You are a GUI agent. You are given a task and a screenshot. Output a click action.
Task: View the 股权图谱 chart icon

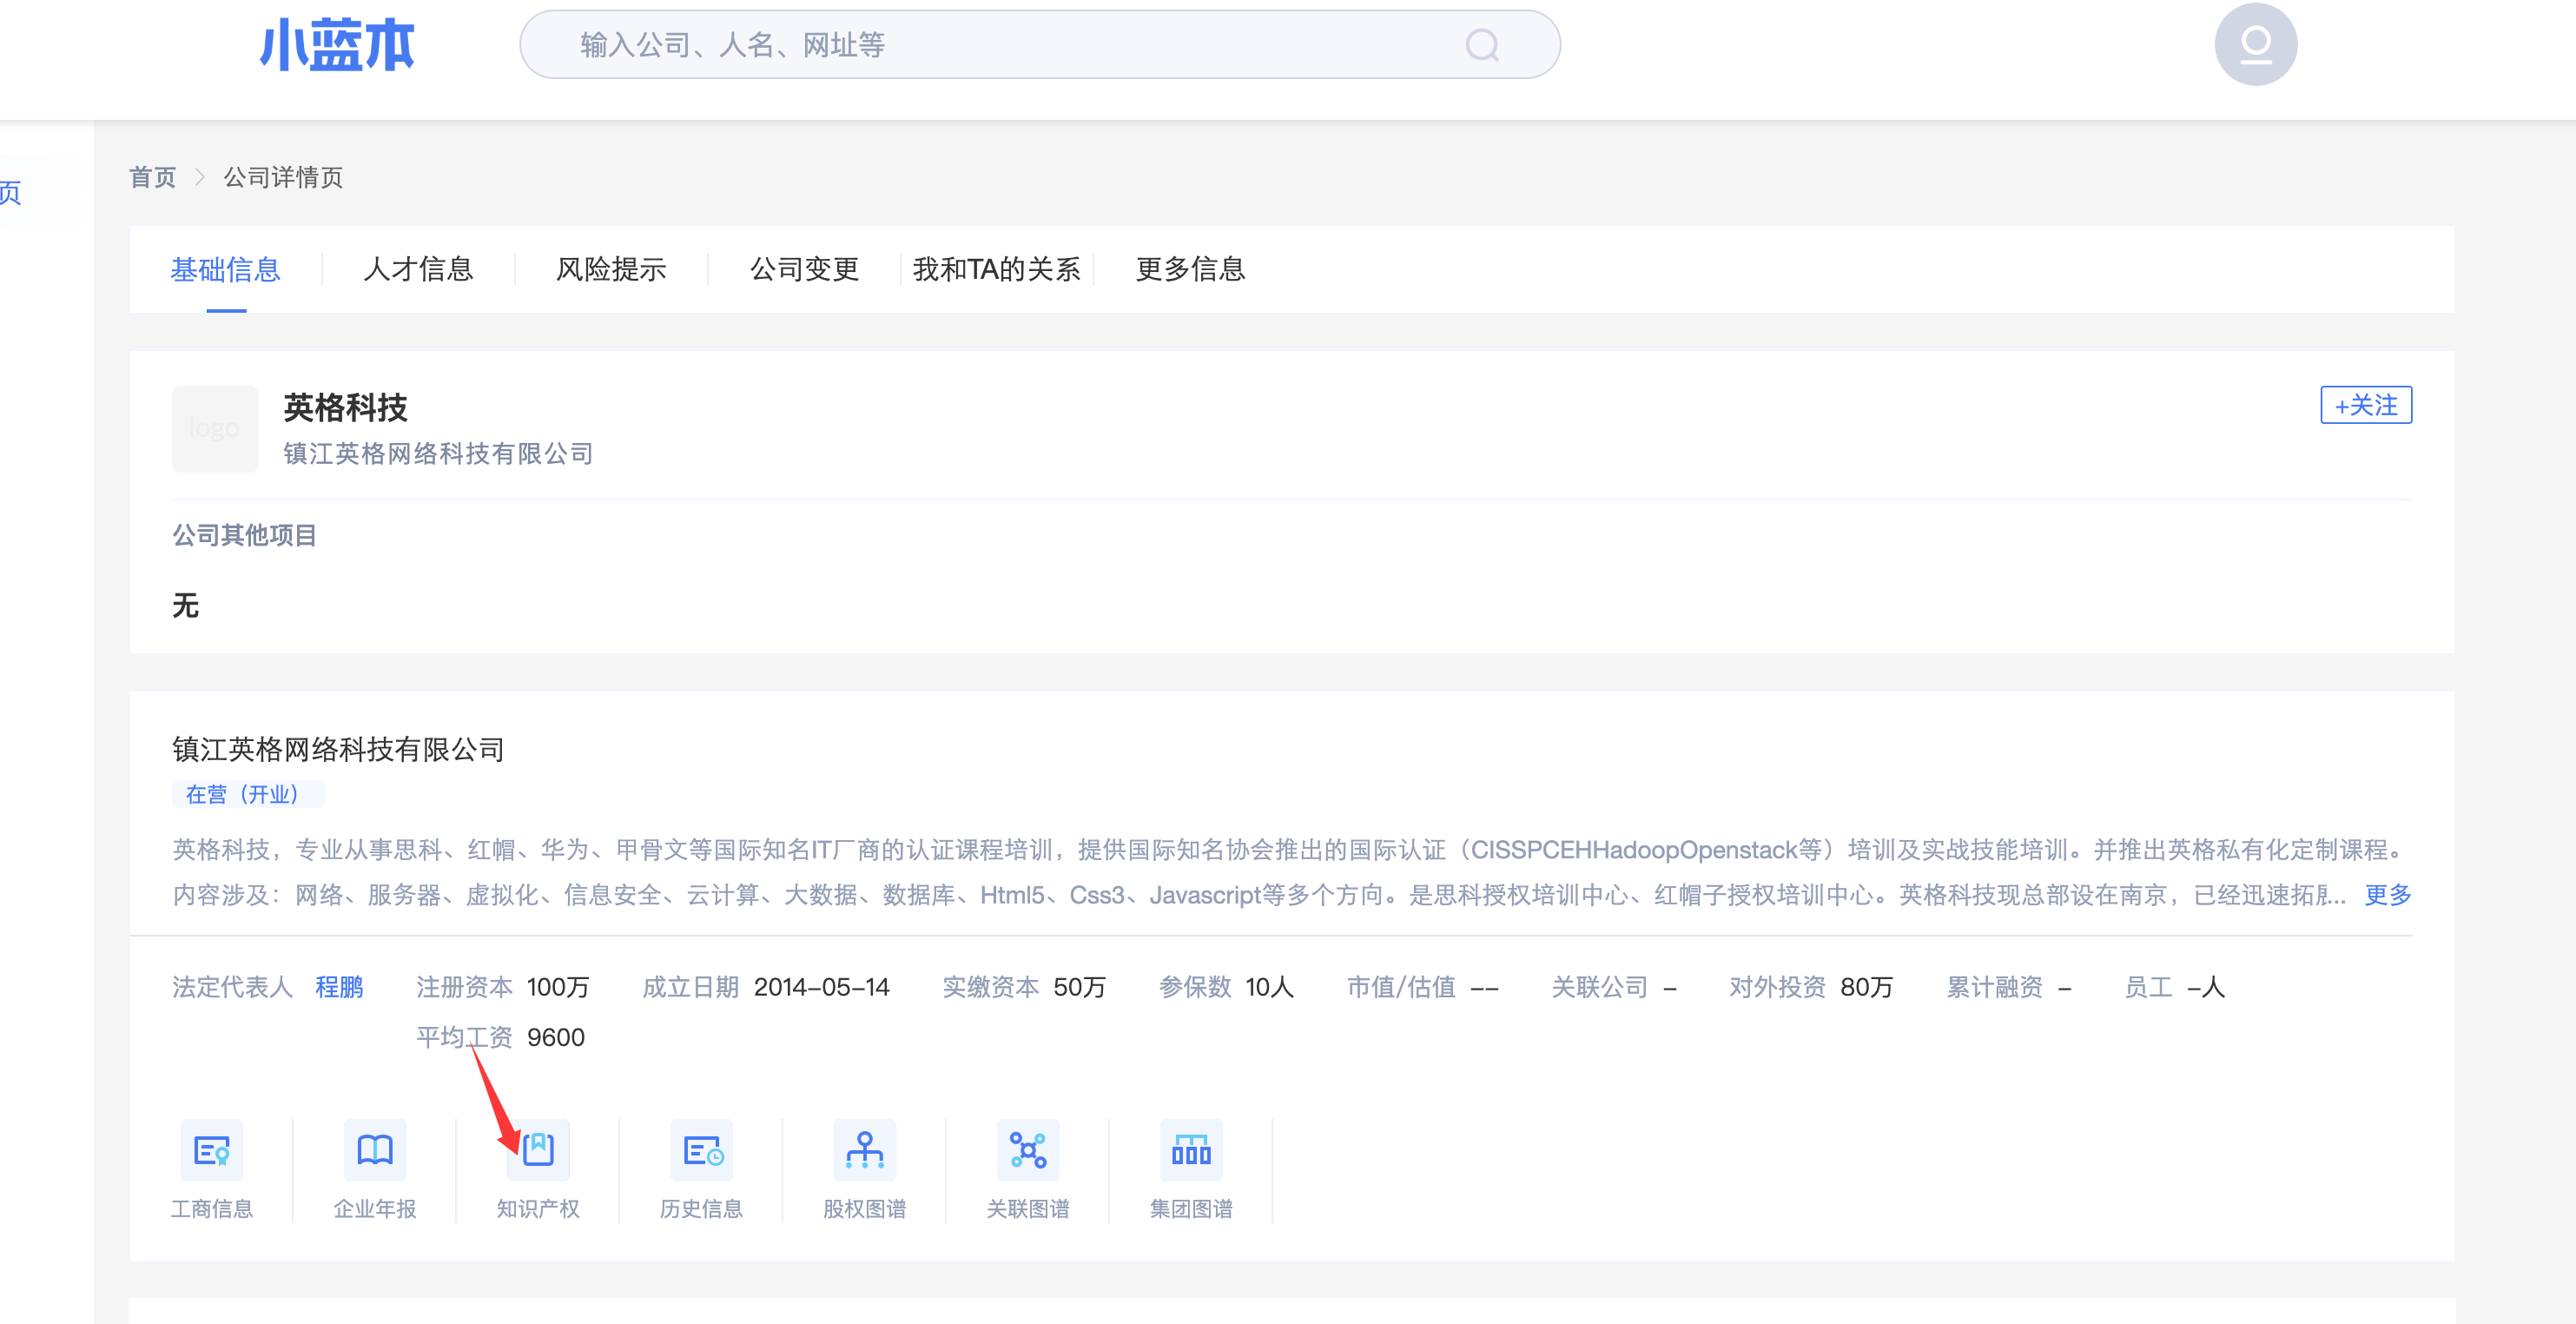click(x=864, y=1150)
